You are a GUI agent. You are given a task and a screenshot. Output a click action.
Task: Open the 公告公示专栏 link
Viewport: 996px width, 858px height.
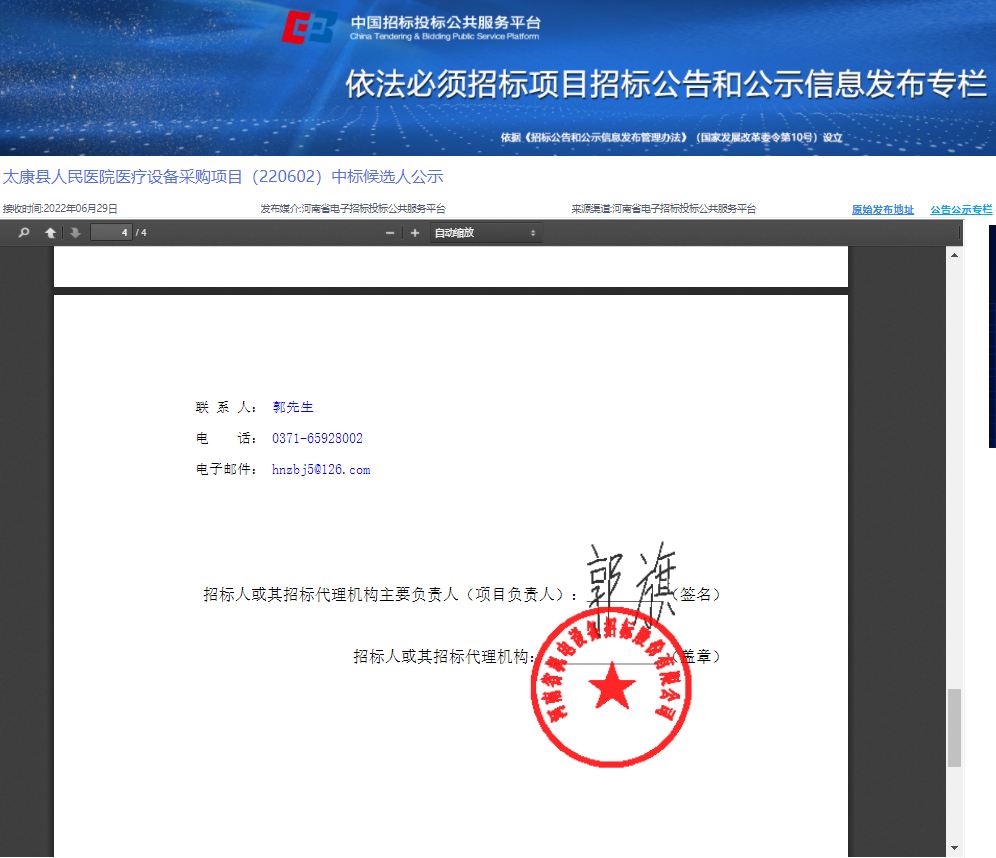click(x=961, y=210)
